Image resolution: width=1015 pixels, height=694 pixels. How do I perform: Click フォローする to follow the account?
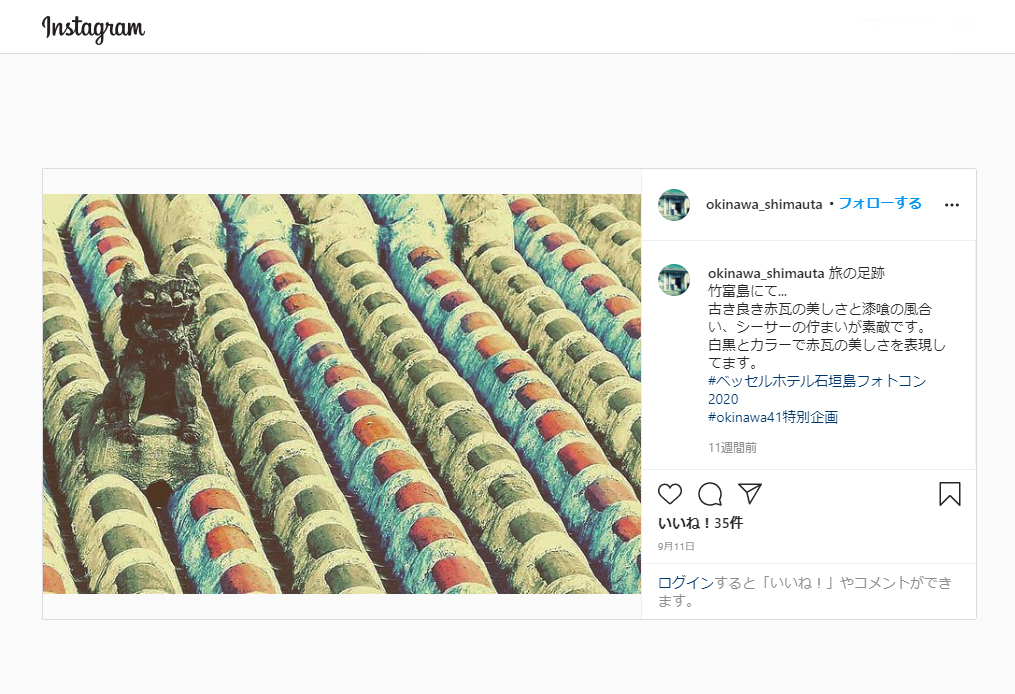(x=880, y=203)
